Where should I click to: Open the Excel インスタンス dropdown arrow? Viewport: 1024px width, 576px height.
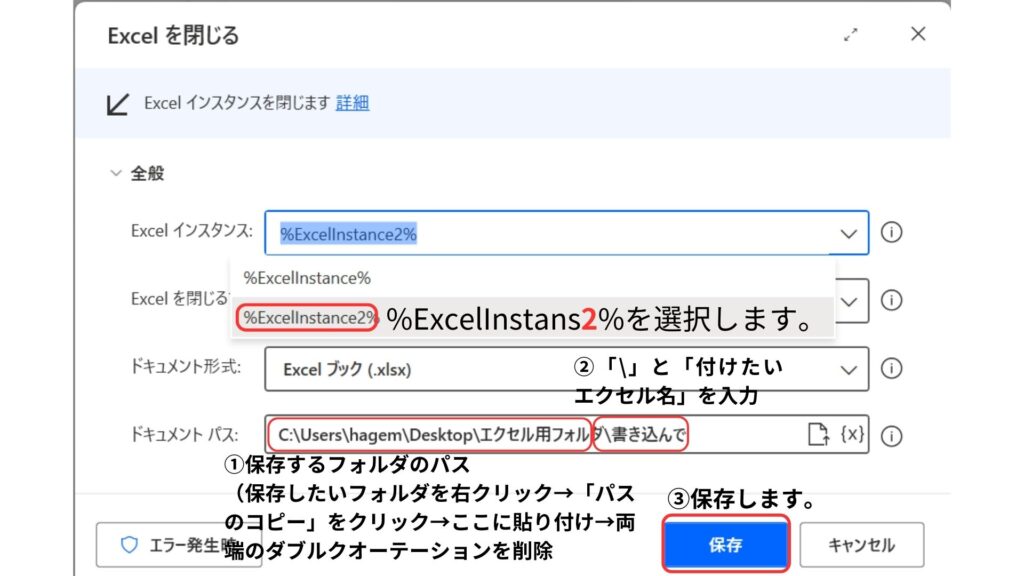pyautogui.click(x=848, y=234)
